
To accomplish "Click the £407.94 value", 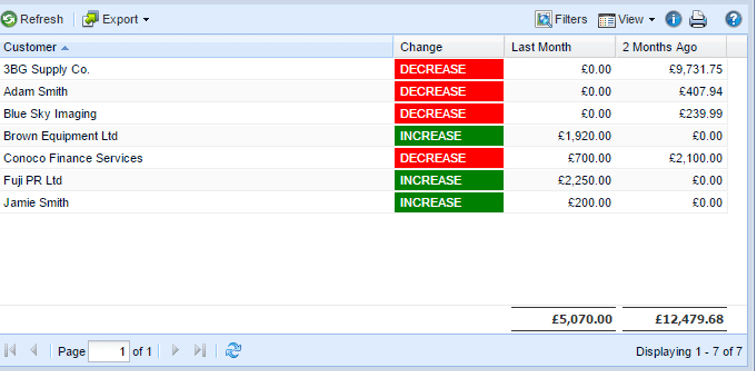I will point(701,91).
